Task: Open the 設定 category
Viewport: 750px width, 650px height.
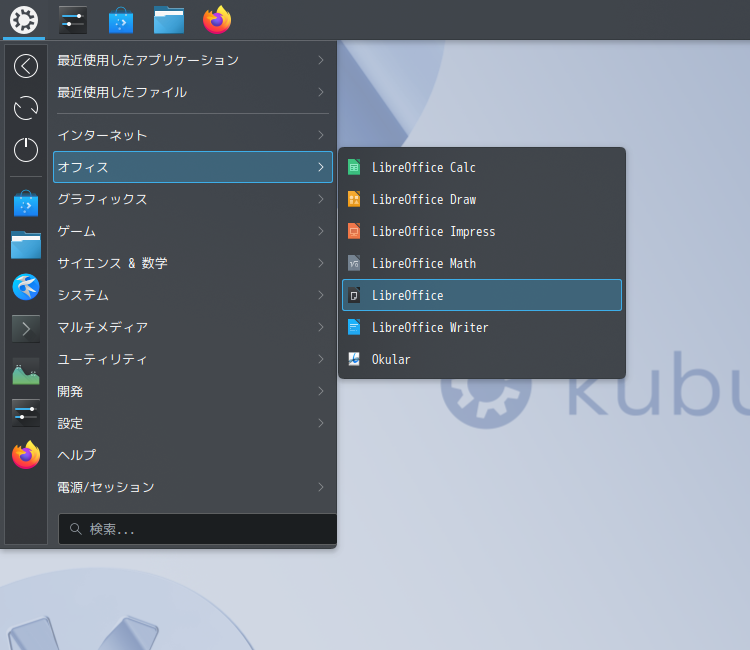Action: [193, 424]
